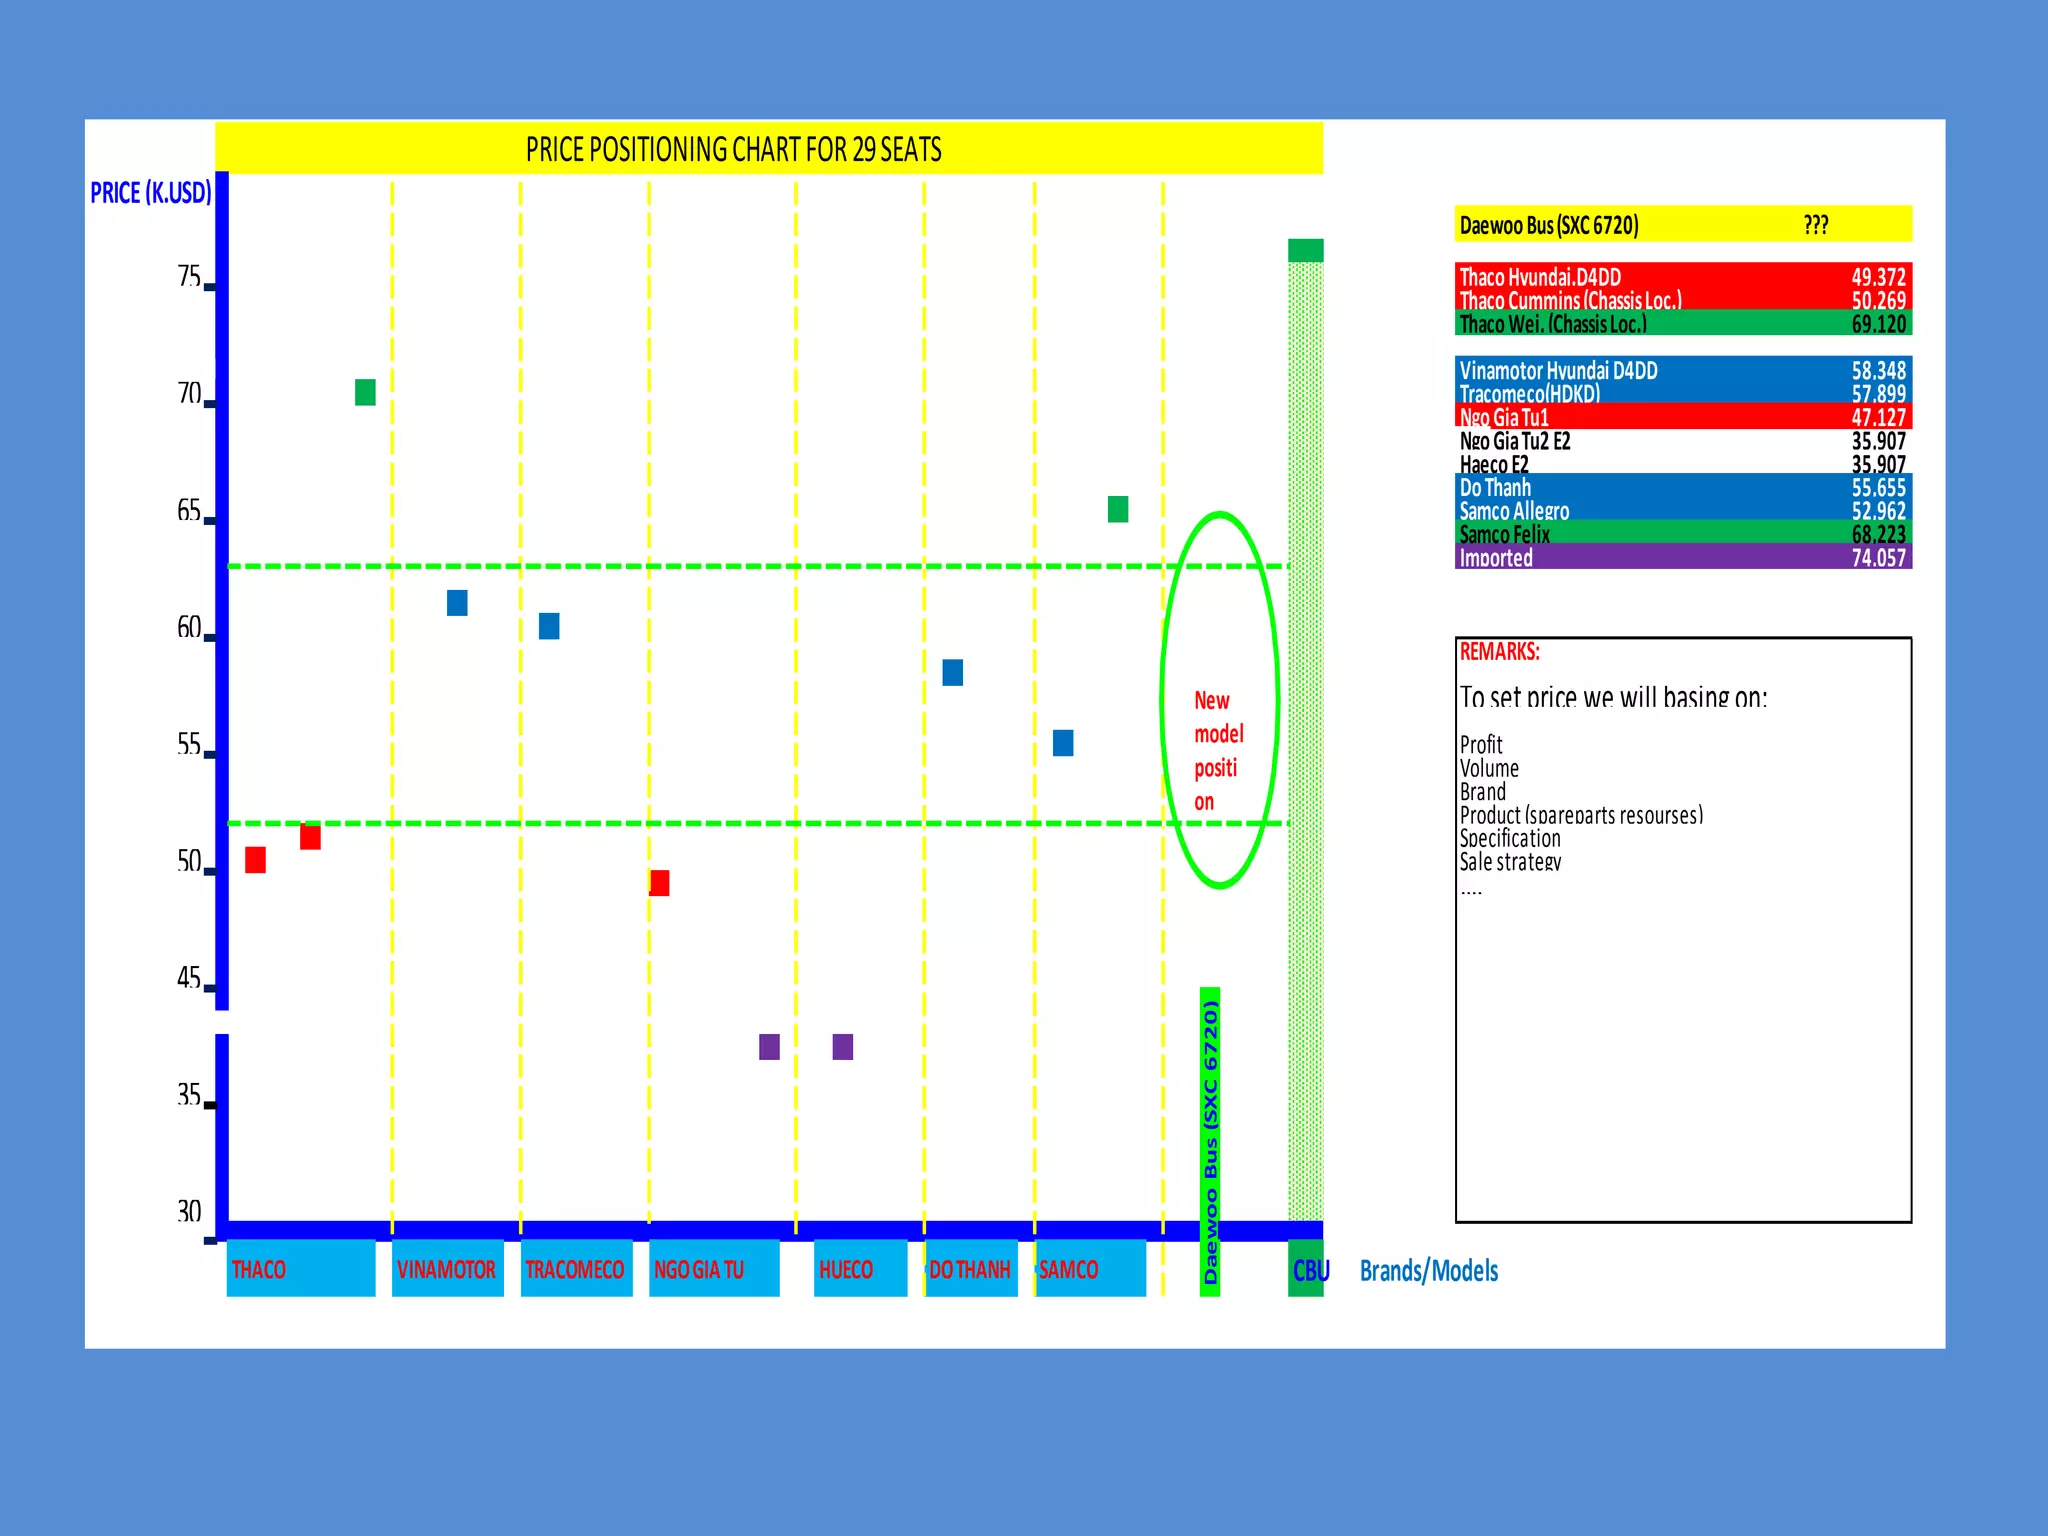The image size is (2048, 1536).
Task: Click the VINAMOTOR brand label
Action: [447, 1269]
